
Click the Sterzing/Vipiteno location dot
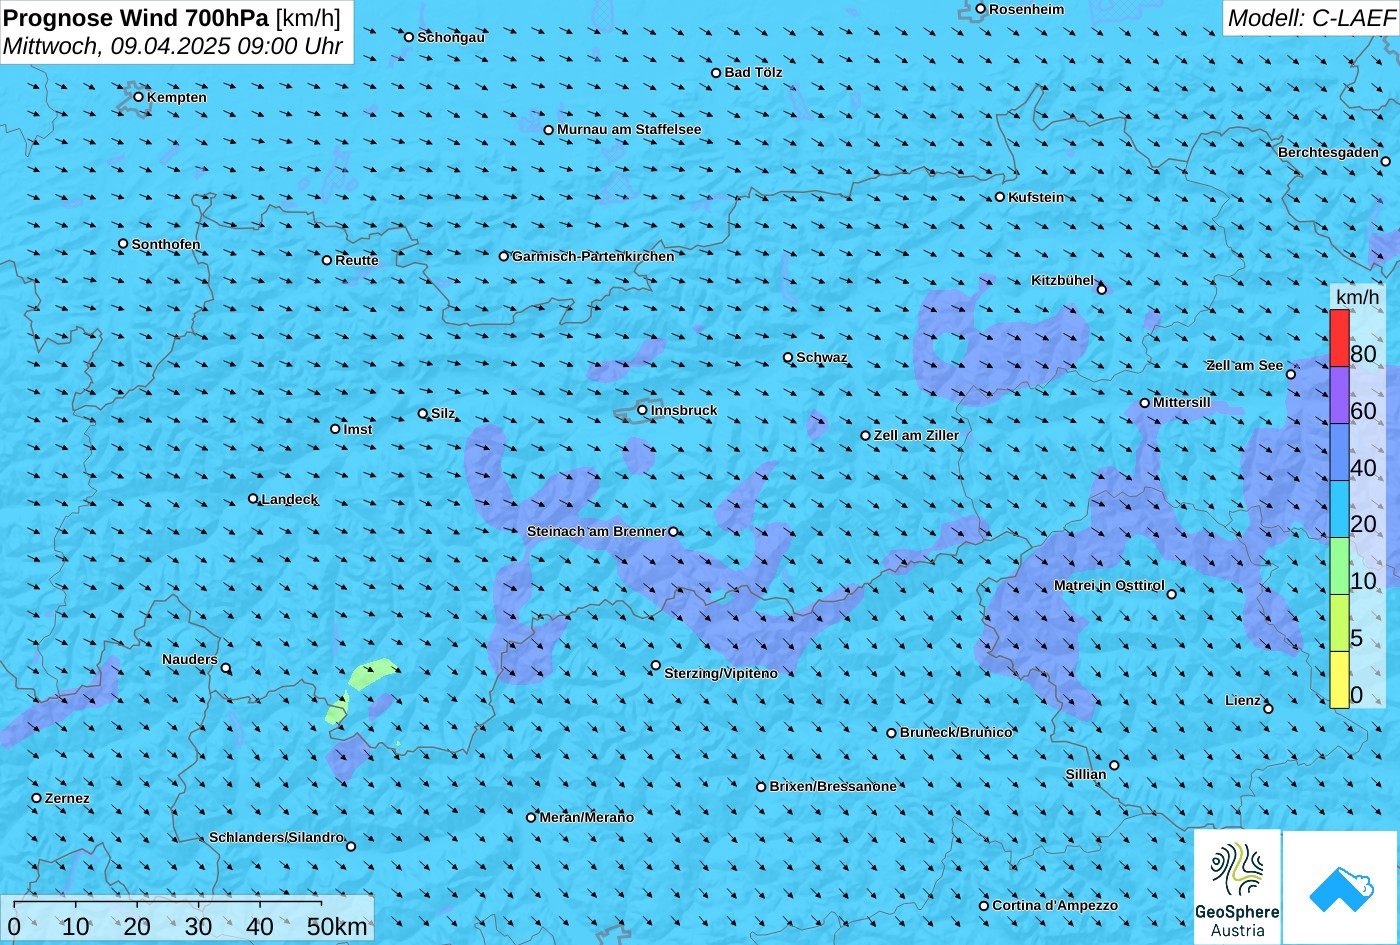coord(656,665)
